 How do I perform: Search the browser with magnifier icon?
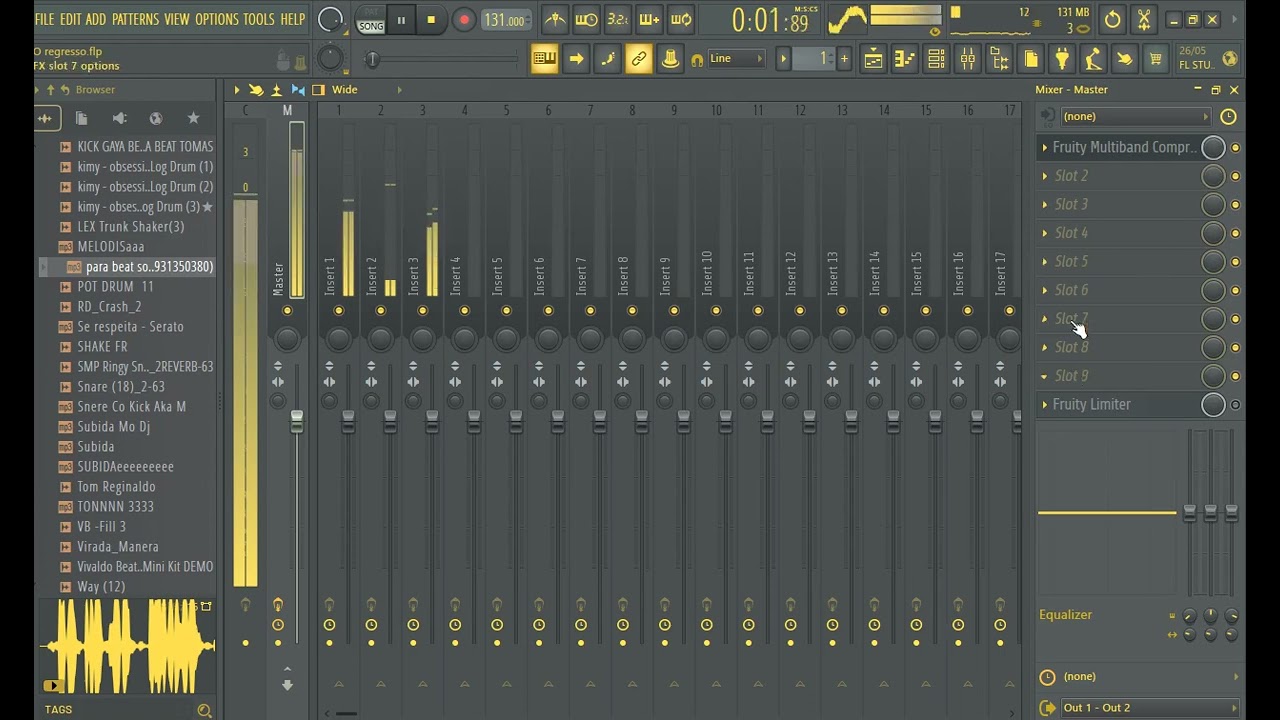click(x=204, y=711)
